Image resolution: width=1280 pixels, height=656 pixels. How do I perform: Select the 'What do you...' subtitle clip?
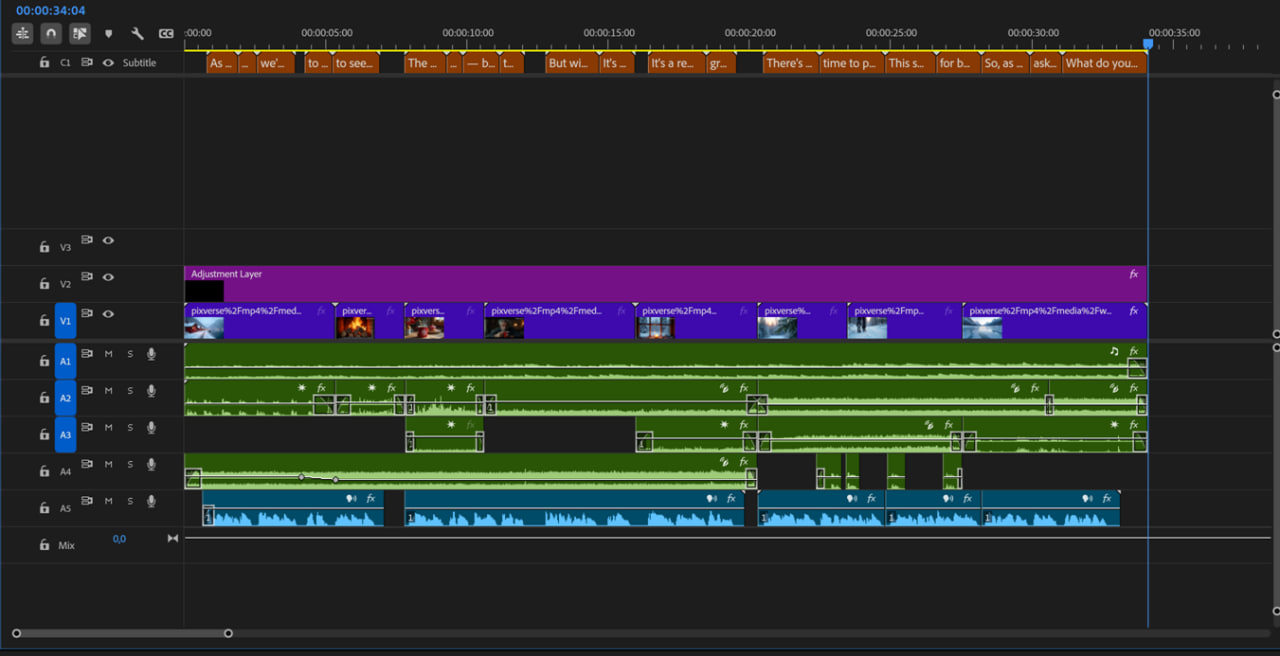coord(1102,63)
